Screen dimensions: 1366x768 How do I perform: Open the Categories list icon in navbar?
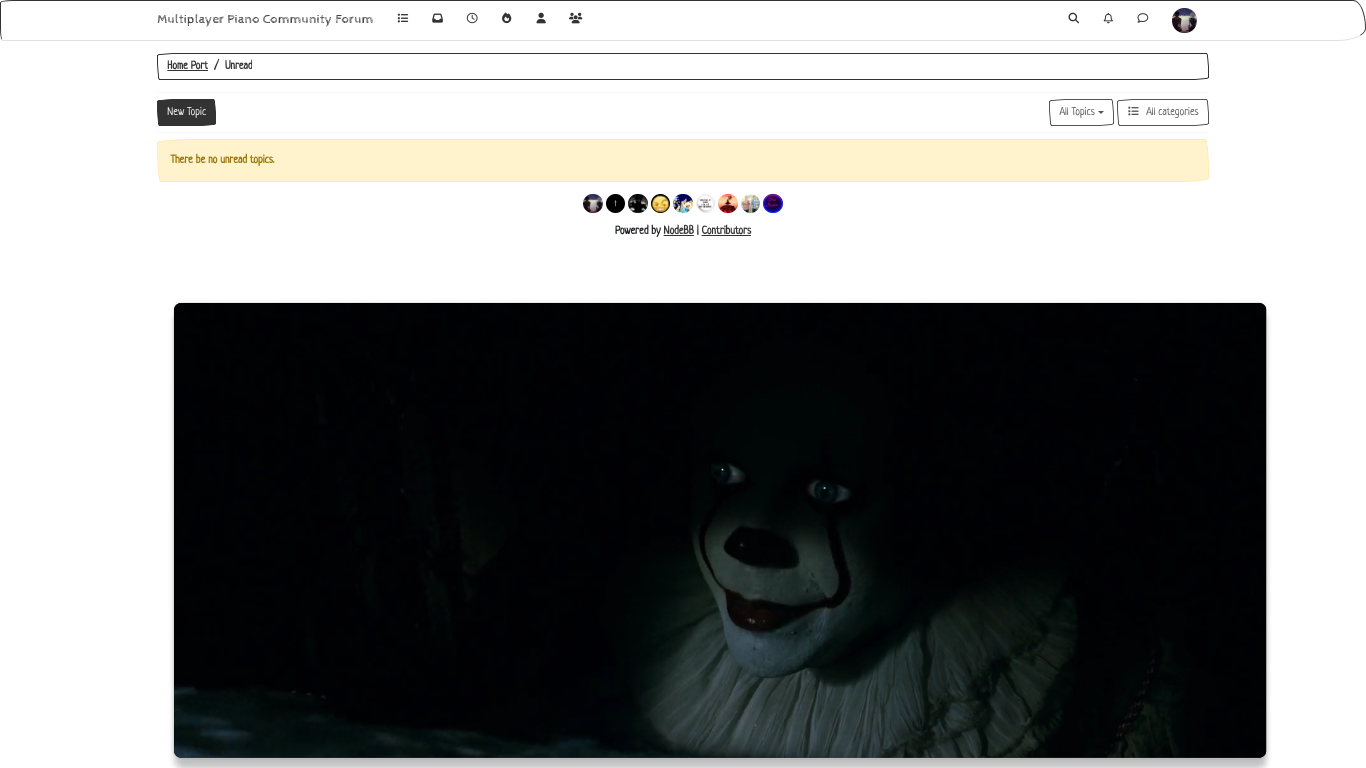coord(403,18)
